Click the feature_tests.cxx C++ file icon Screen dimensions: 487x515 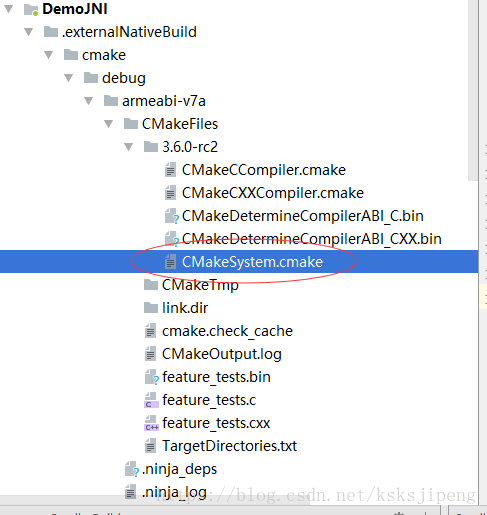(x=151, y=423)
